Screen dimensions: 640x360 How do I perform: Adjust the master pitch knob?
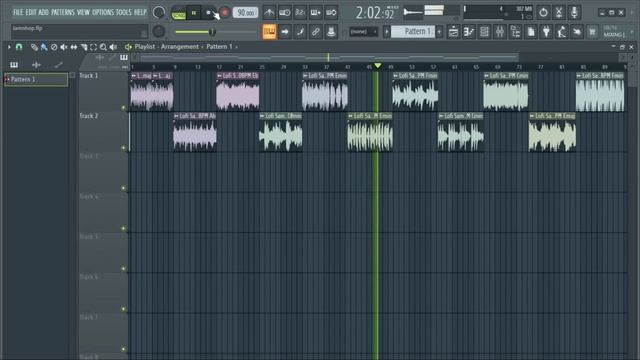pos(159,31)
